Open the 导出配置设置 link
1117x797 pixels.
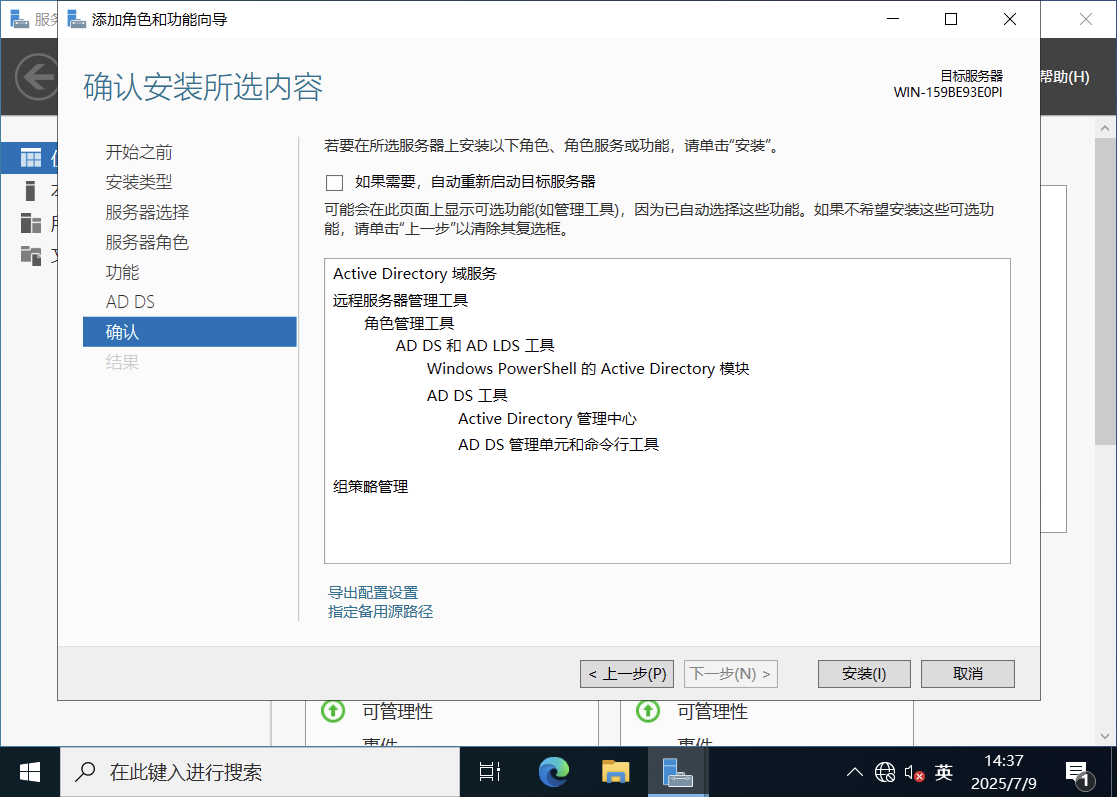click(x=373, y=593)
